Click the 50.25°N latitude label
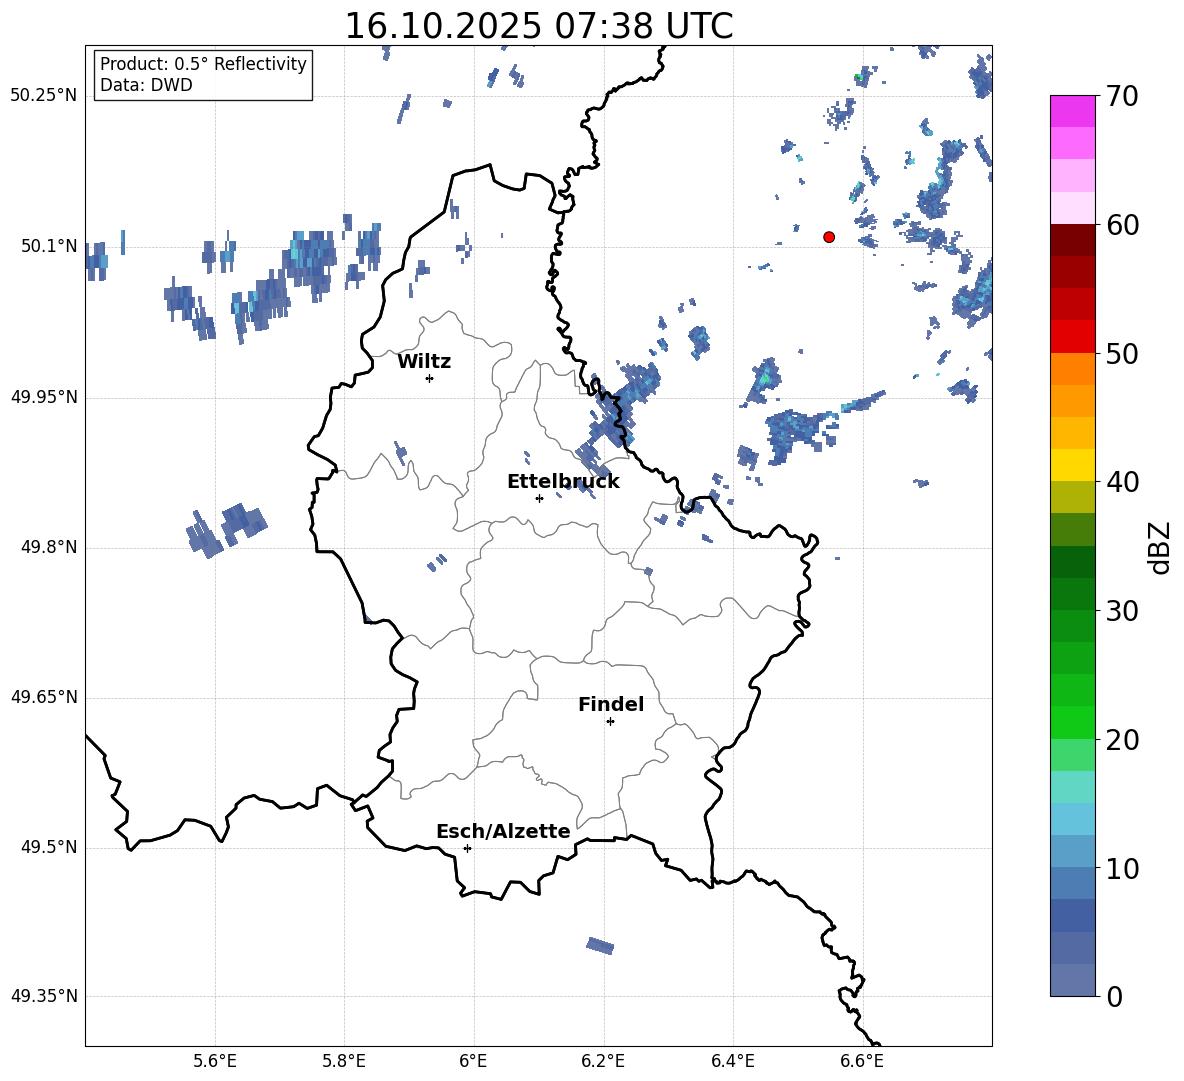The image size is (1184, 1081). coord(44,96)
